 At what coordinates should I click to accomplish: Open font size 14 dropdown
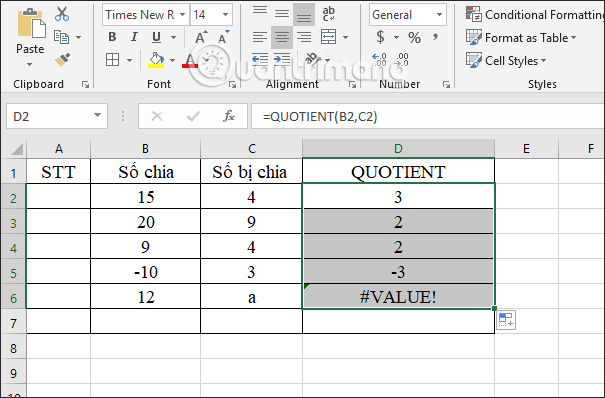225,15
